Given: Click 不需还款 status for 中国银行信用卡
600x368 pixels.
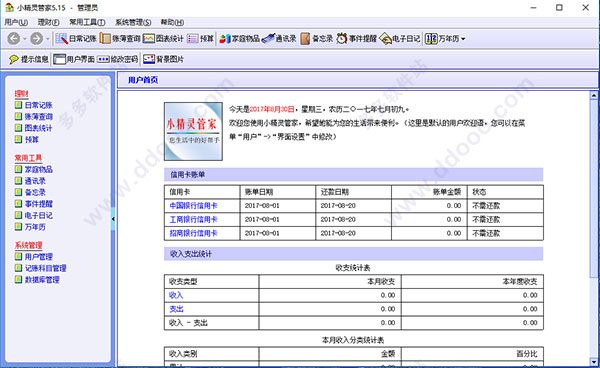Looking at the screenshot, I should click(486, 205).
